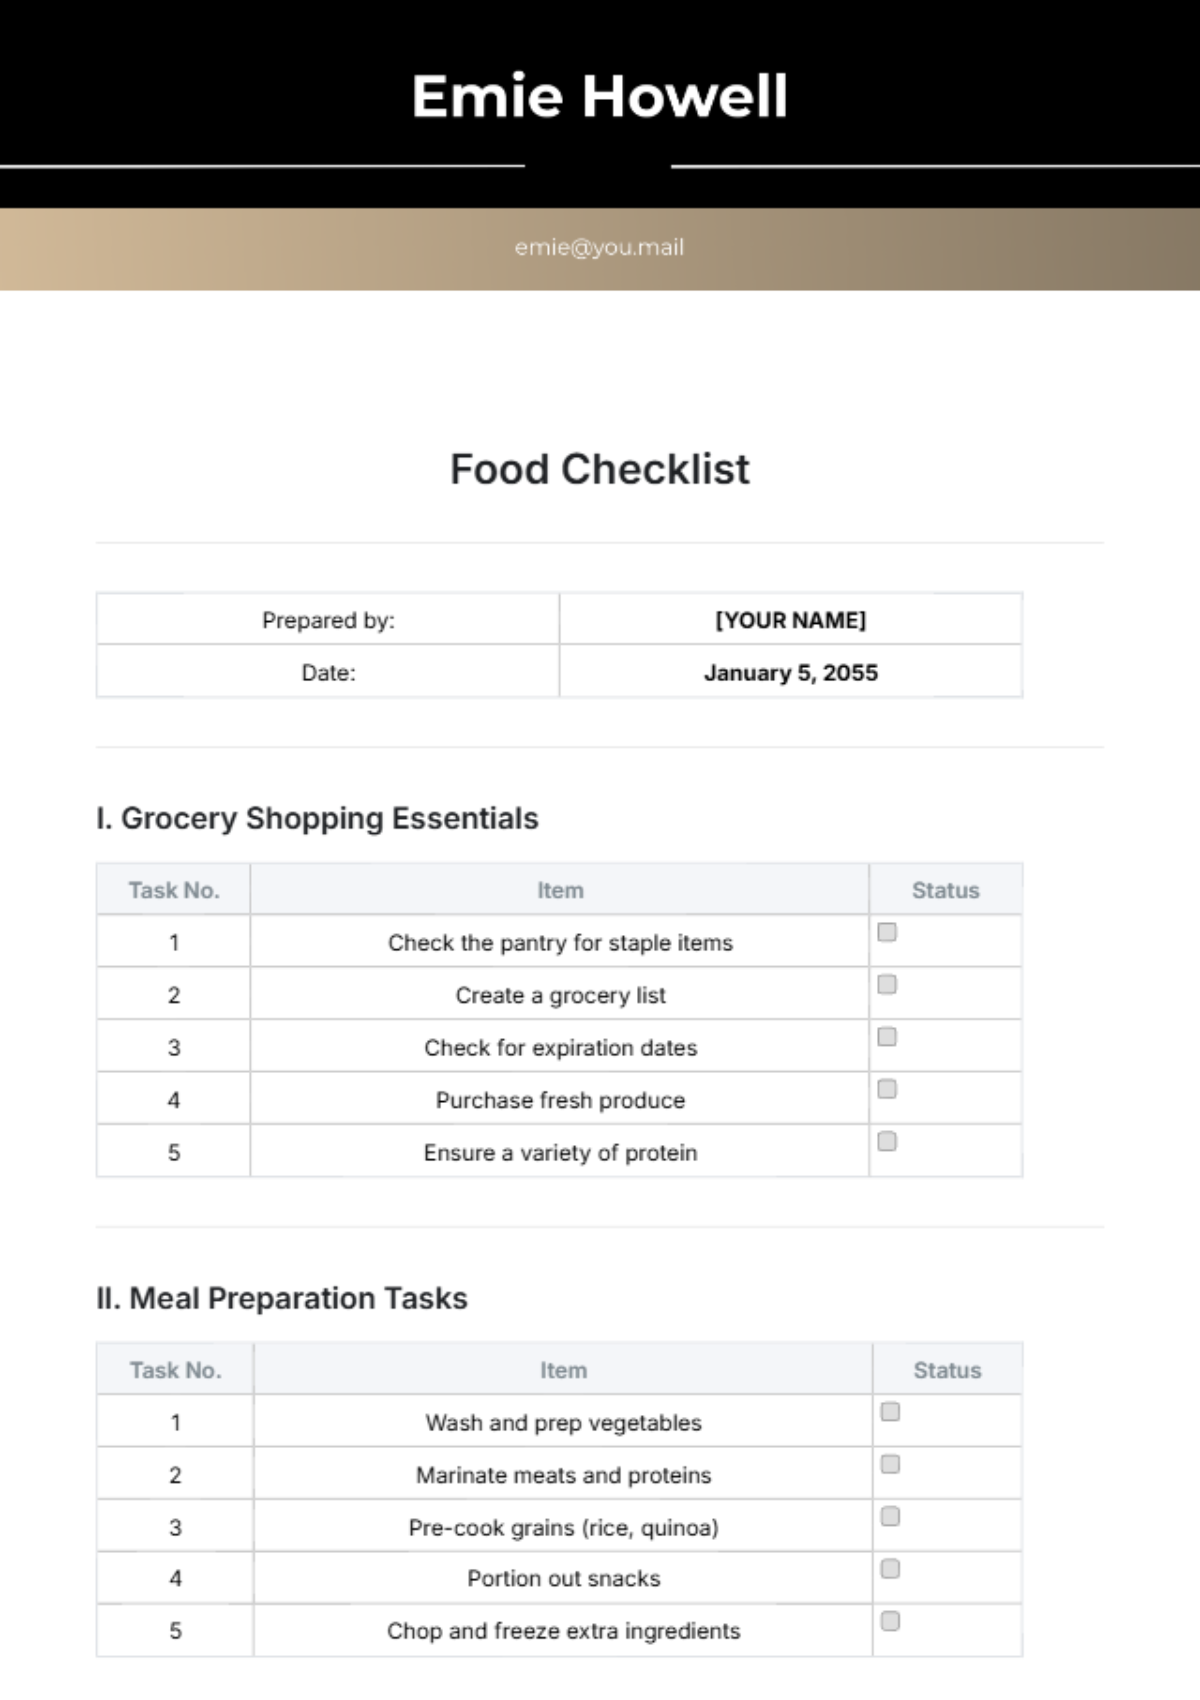Check the 'Pre-cook grains (rice, quinoa)' box
This screenshot has height=1700, width=1200.
890,1516
